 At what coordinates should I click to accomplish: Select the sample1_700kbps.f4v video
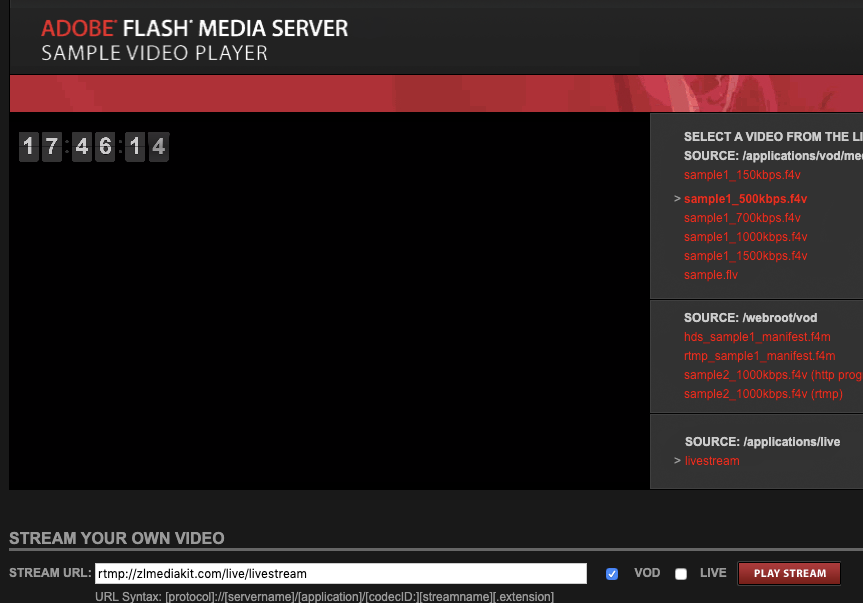pyautogui.click(x=741, y=217)
